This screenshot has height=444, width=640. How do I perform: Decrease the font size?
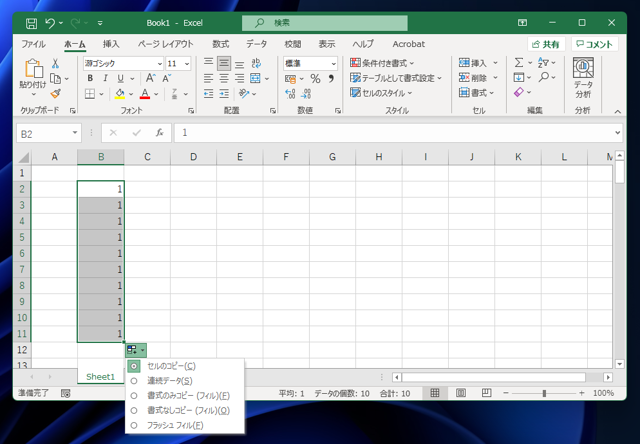point(167,78)
